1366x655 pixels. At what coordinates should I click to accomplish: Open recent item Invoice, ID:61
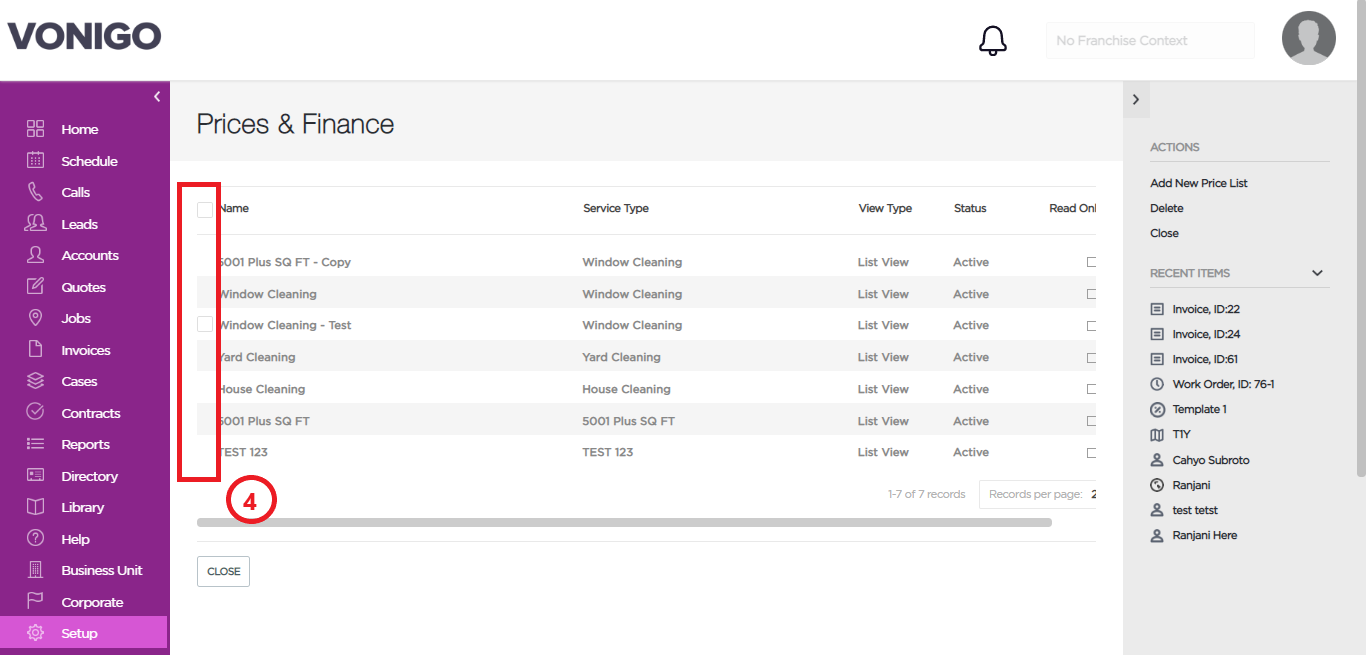[x=1206, y=359]
